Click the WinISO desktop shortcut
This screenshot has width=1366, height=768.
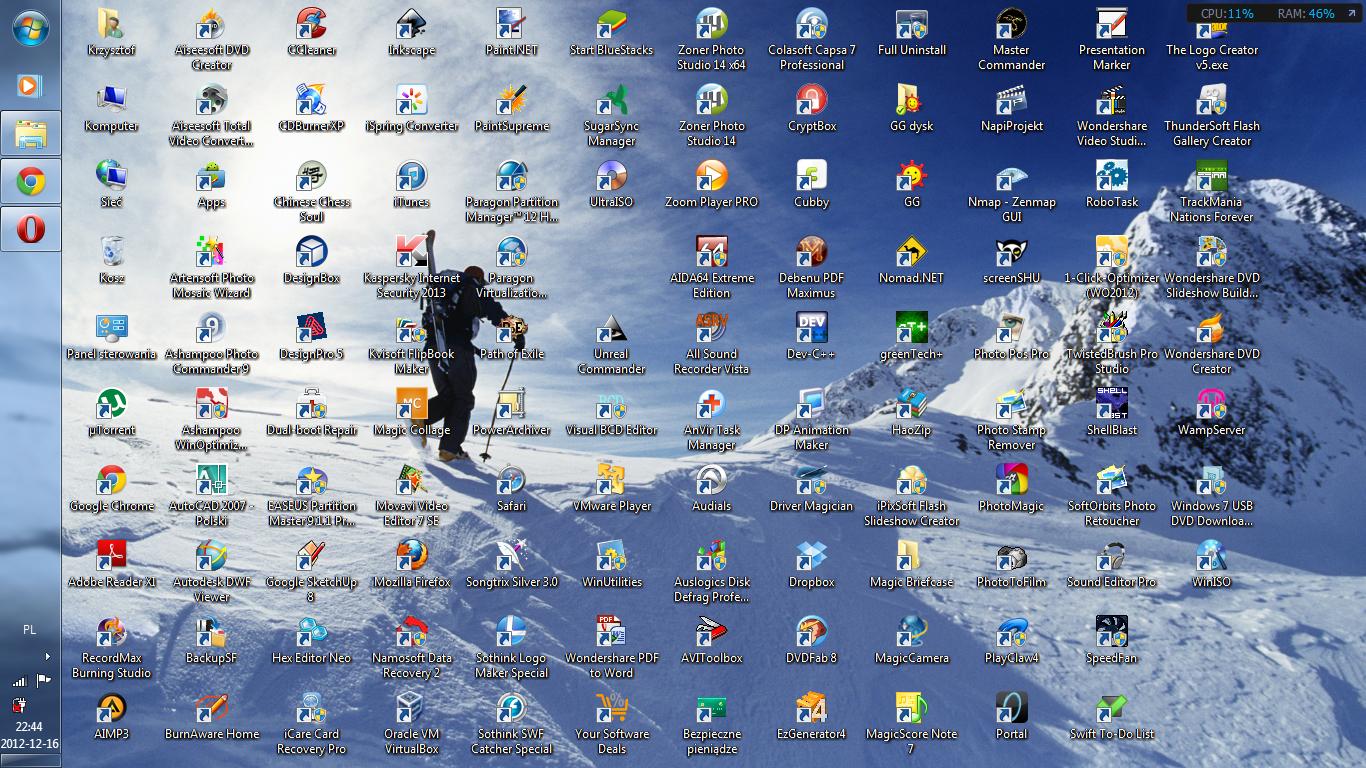pos(1211,558)
